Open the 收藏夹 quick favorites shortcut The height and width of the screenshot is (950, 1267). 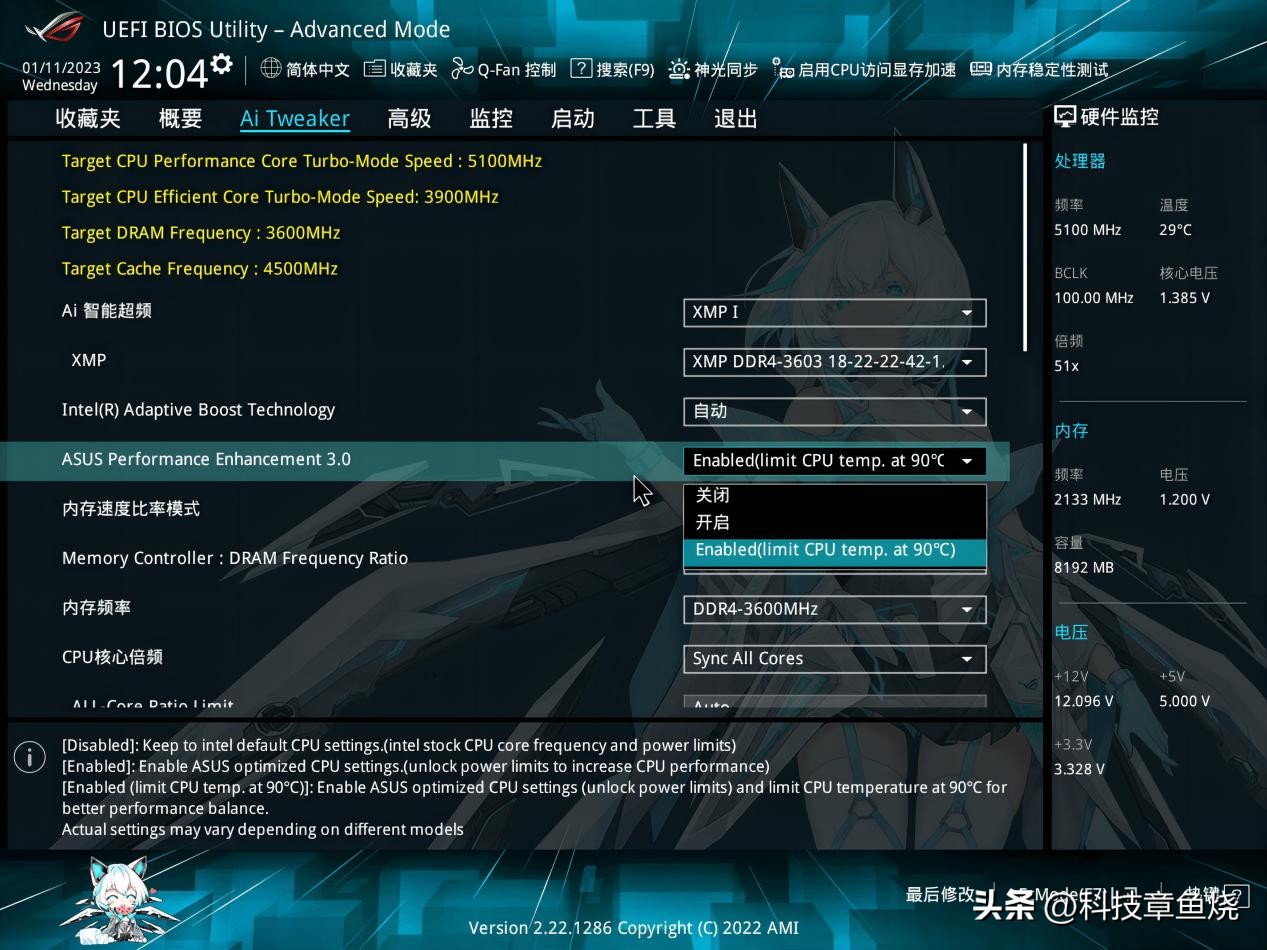pyautogui.click(x=400, y=69)
